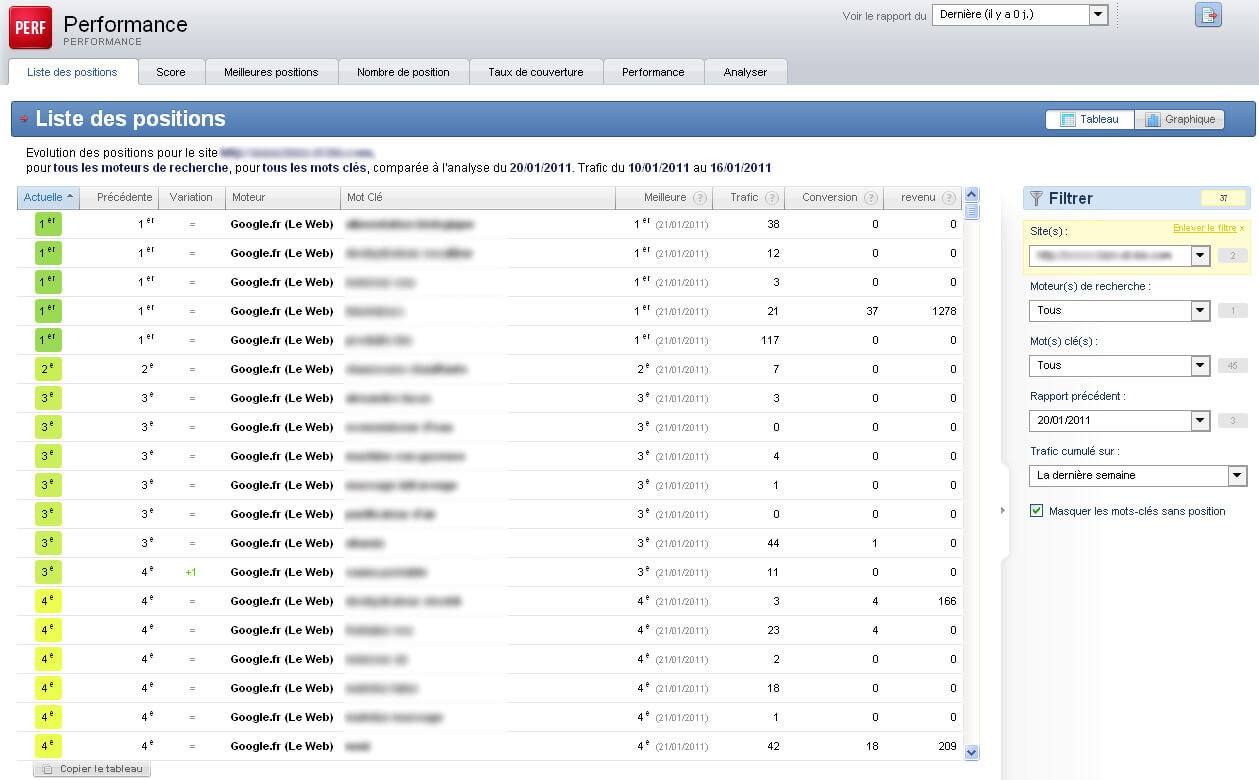The image size is (1259, 780).
Task: Switch to Tableau table view
Action: tap(1089, 120)
